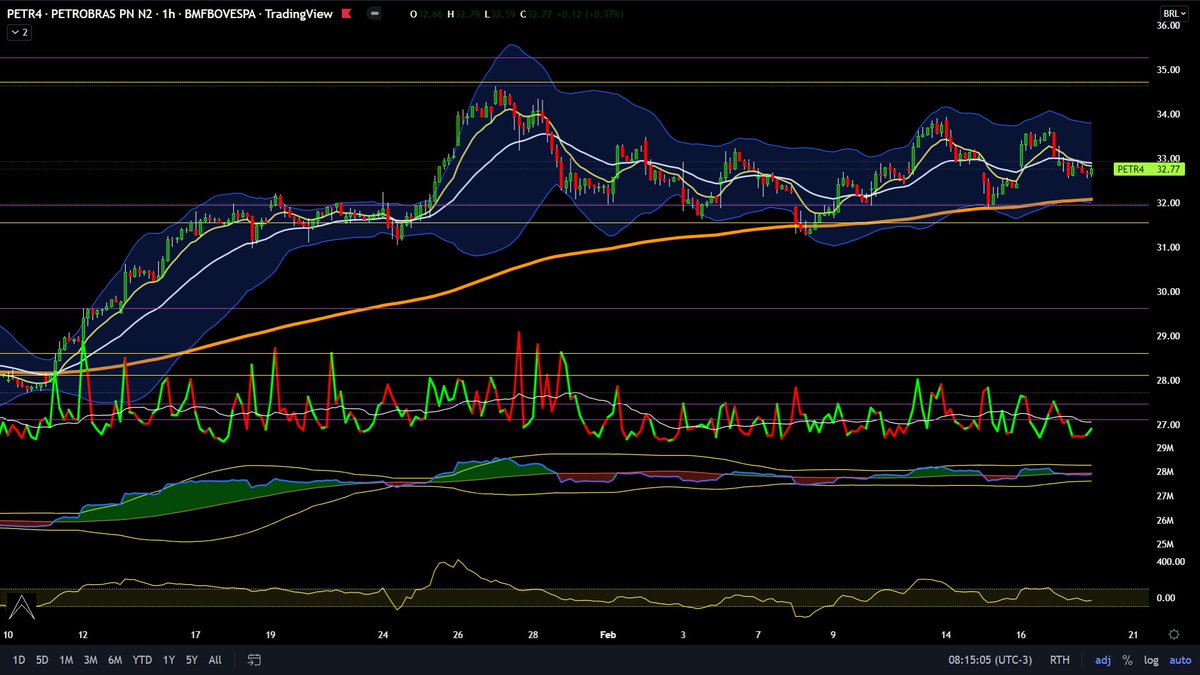Select the 3M range
1200x675 pixels.
(90, 660)
